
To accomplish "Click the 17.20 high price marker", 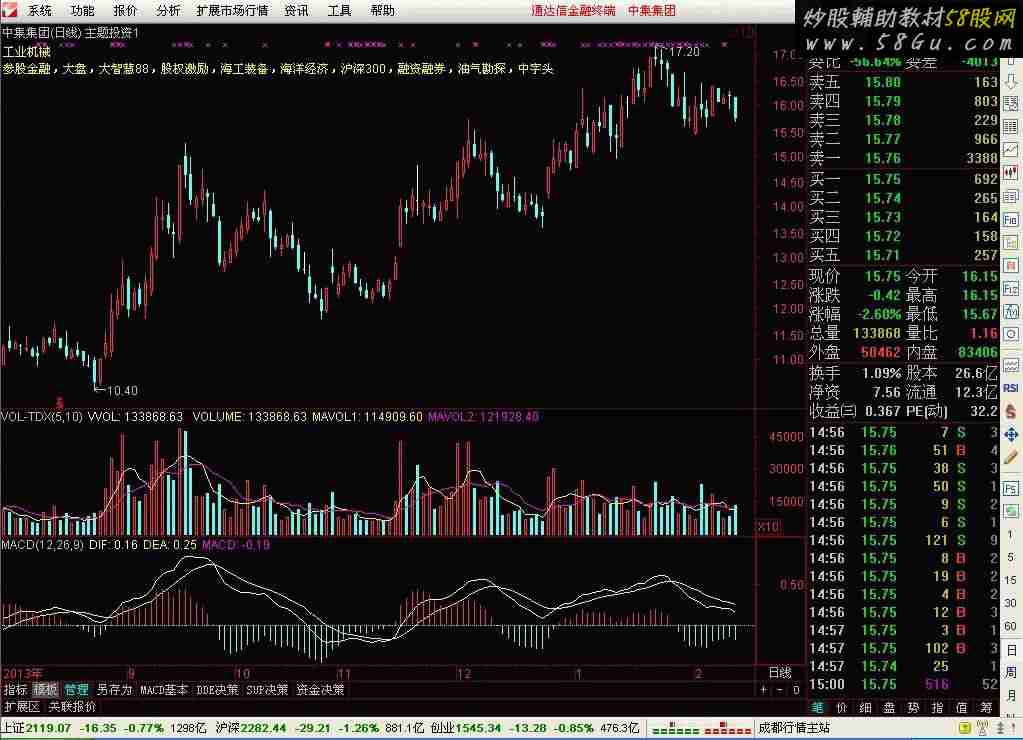I will pyautogui.click(x=684, y=51).
